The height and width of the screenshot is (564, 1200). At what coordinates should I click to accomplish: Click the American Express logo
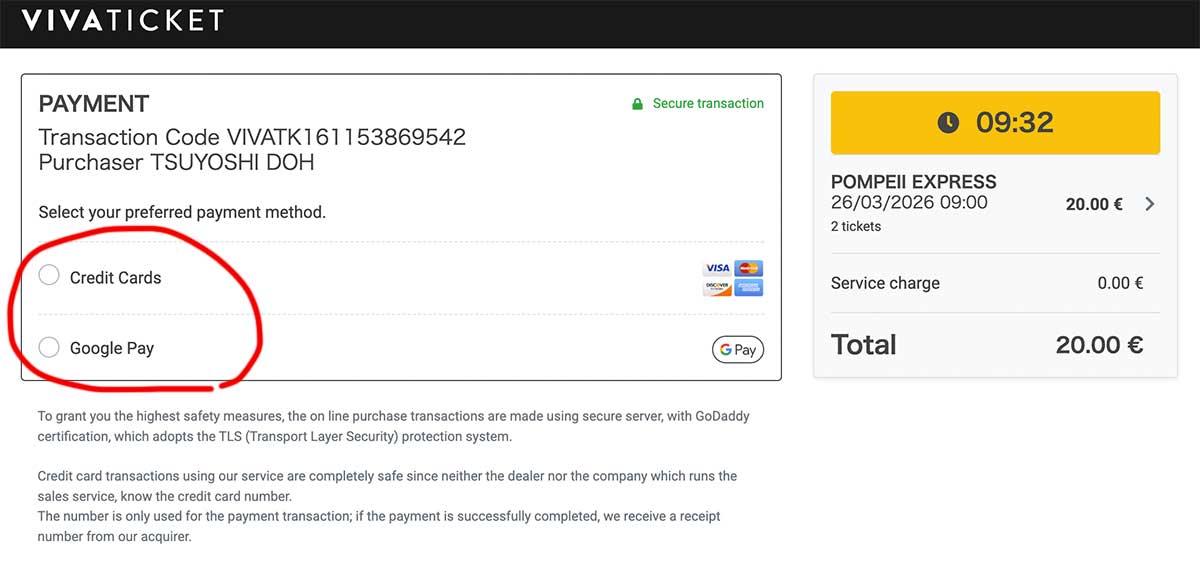(x=749, y=288)
